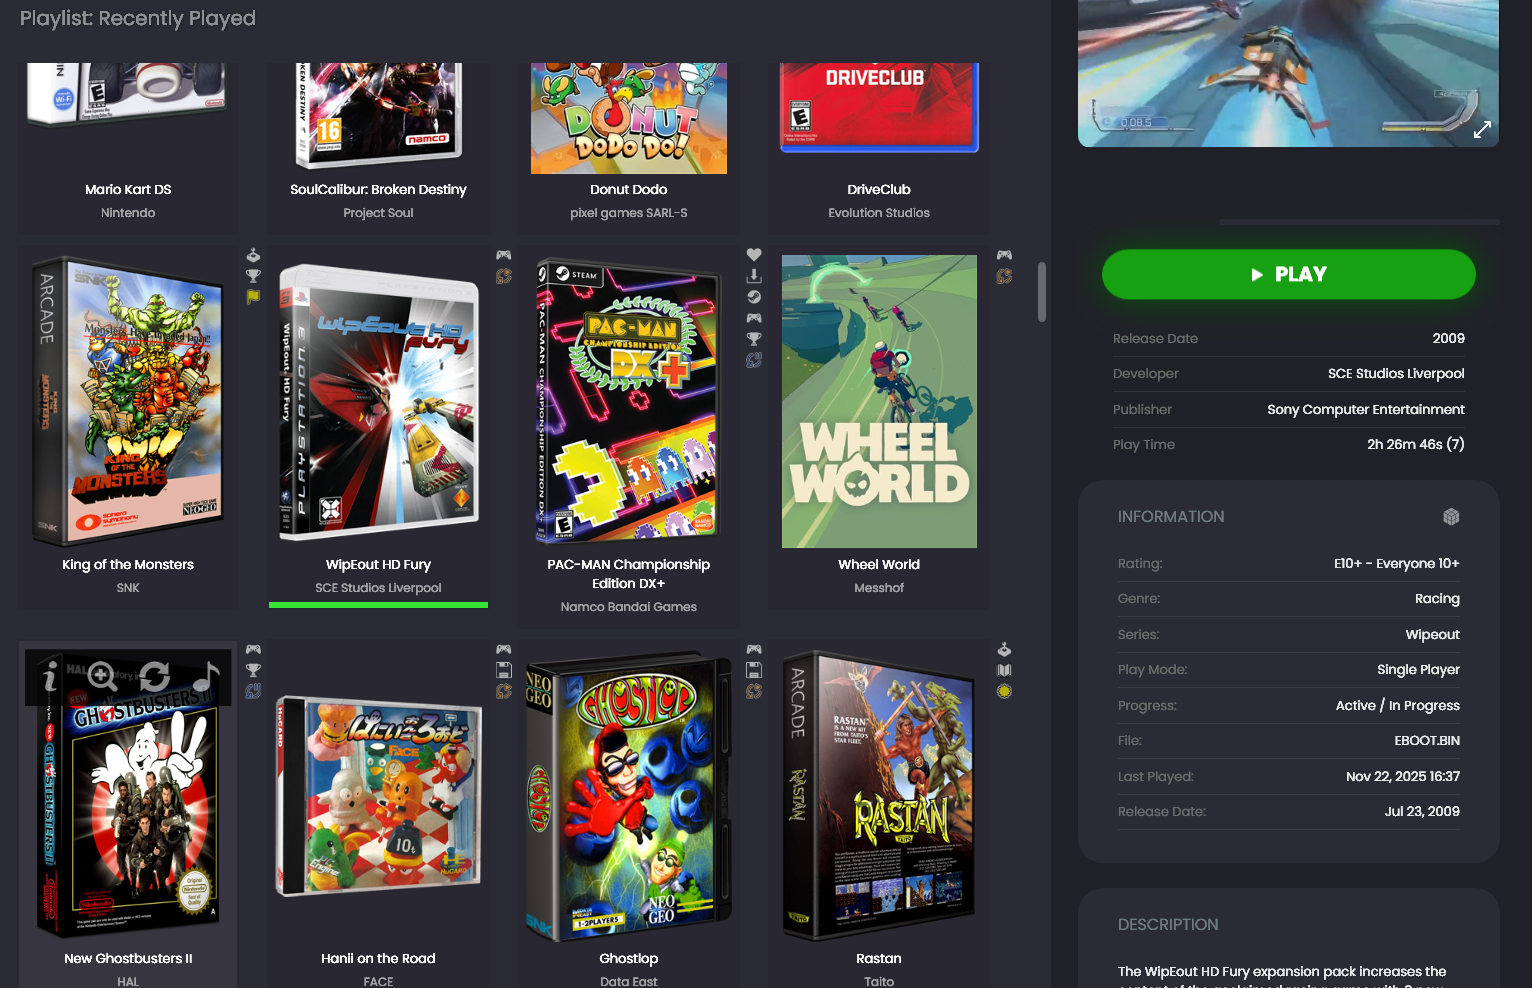Viewport: 1532px width, 988px height.
Task: Click the trophy icon beside King of the Monsters
Action: pyautogui.click(x=253, y=276)
